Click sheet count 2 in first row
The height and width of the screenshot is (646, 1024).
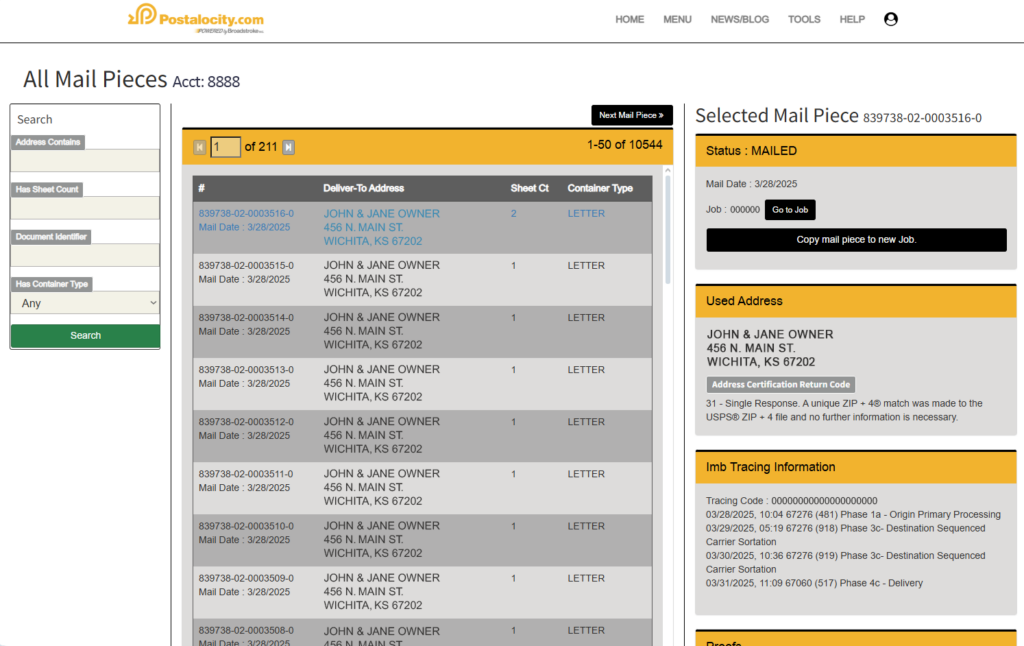(514, 214)
